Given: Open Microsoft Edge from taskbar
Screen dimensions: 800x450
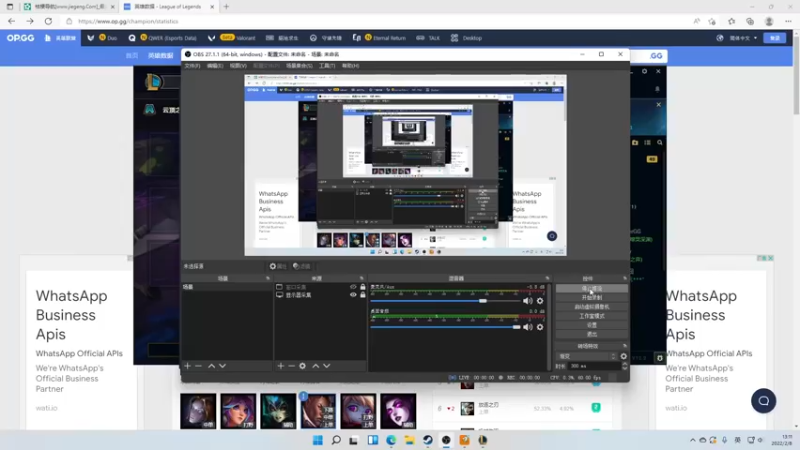Looking at the screenshot, I should tap(391, 440).
